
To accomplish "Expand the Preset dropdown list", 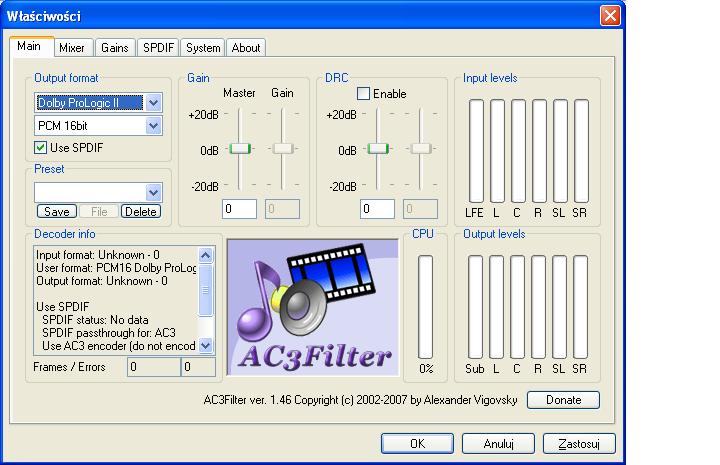I will pos(153,192).
